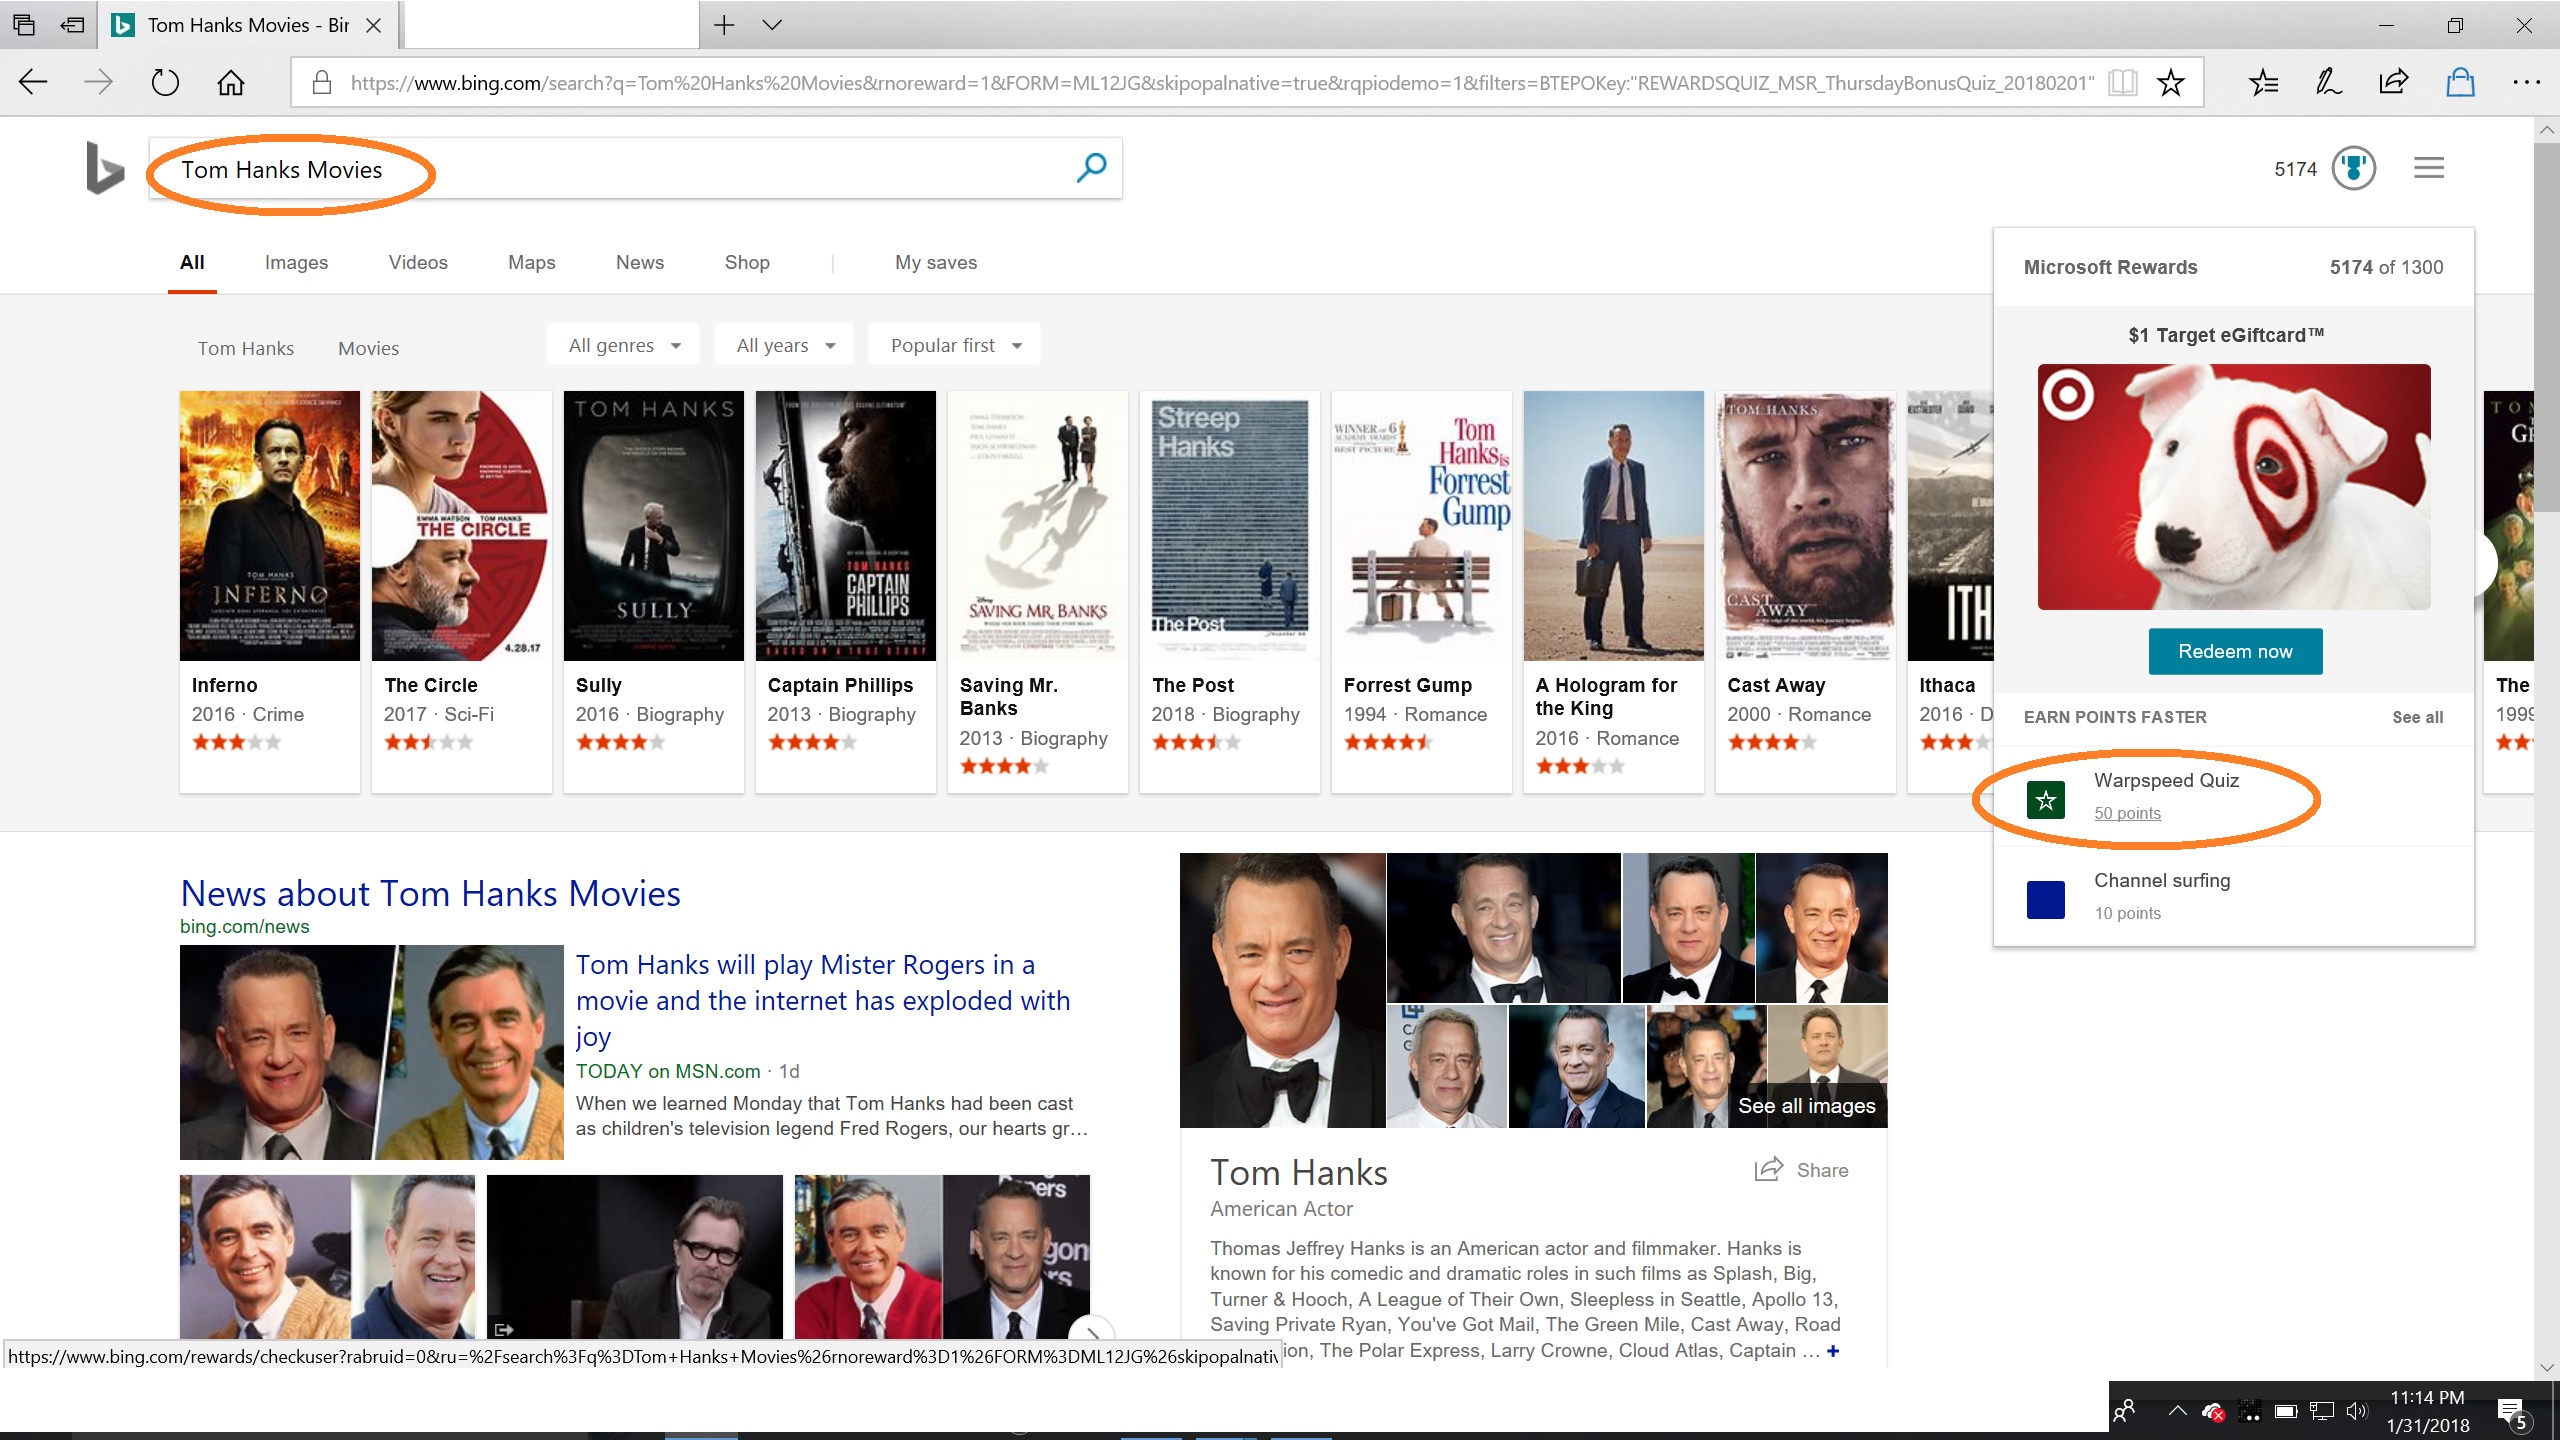The image size is (2560, 1440).
Task: Show tab previews chevron
Action: point(772,25)
